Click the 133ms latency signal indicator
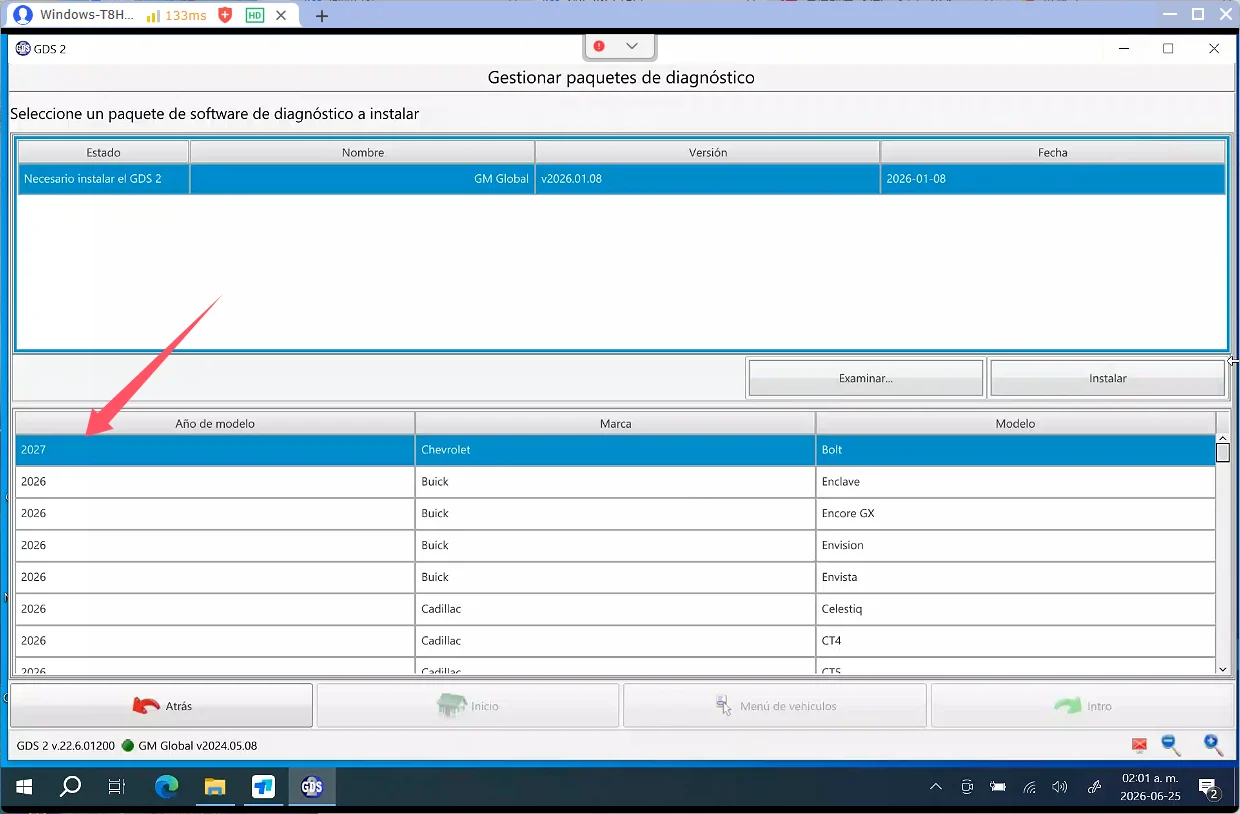This screenshot has height=814, width=1240. [x=175, y=15]
